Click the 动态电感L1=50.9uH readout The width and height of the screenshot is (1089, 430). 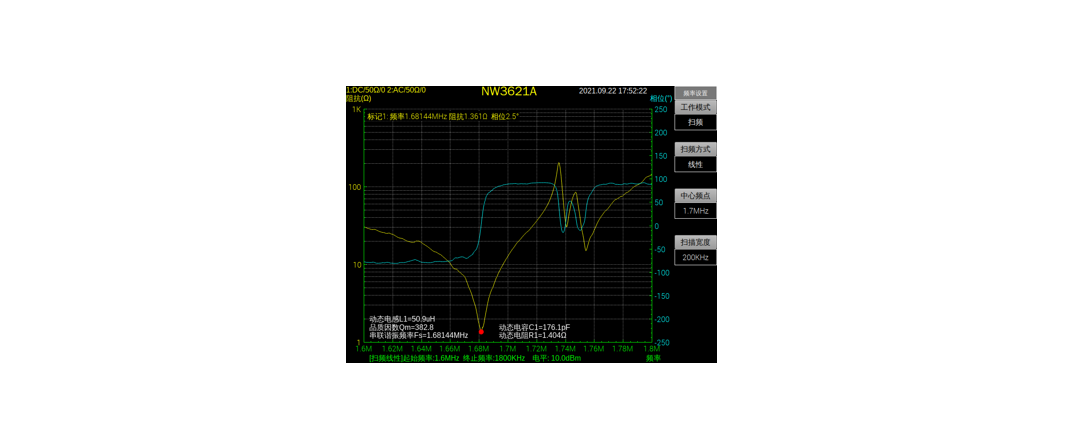pyautogui.click(x=402, y=319)
